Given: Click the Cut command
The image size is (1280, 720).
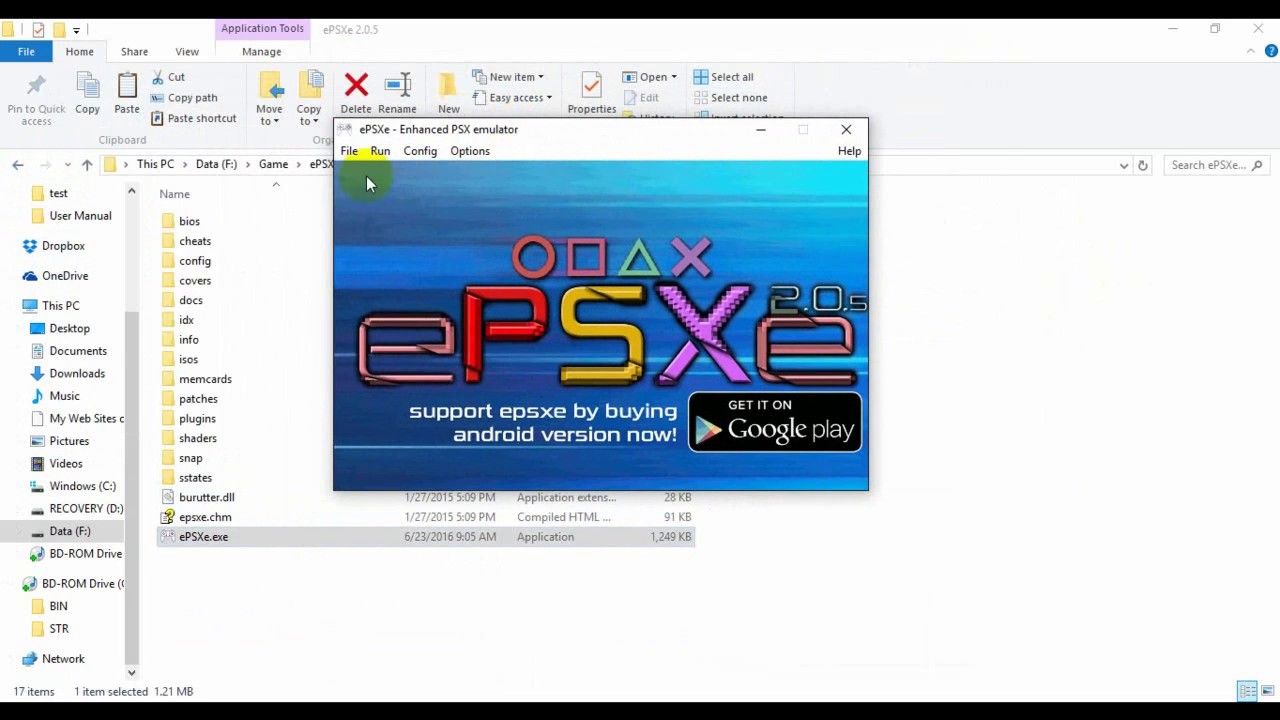Looking at the screenshot, I should coord(168,77).
